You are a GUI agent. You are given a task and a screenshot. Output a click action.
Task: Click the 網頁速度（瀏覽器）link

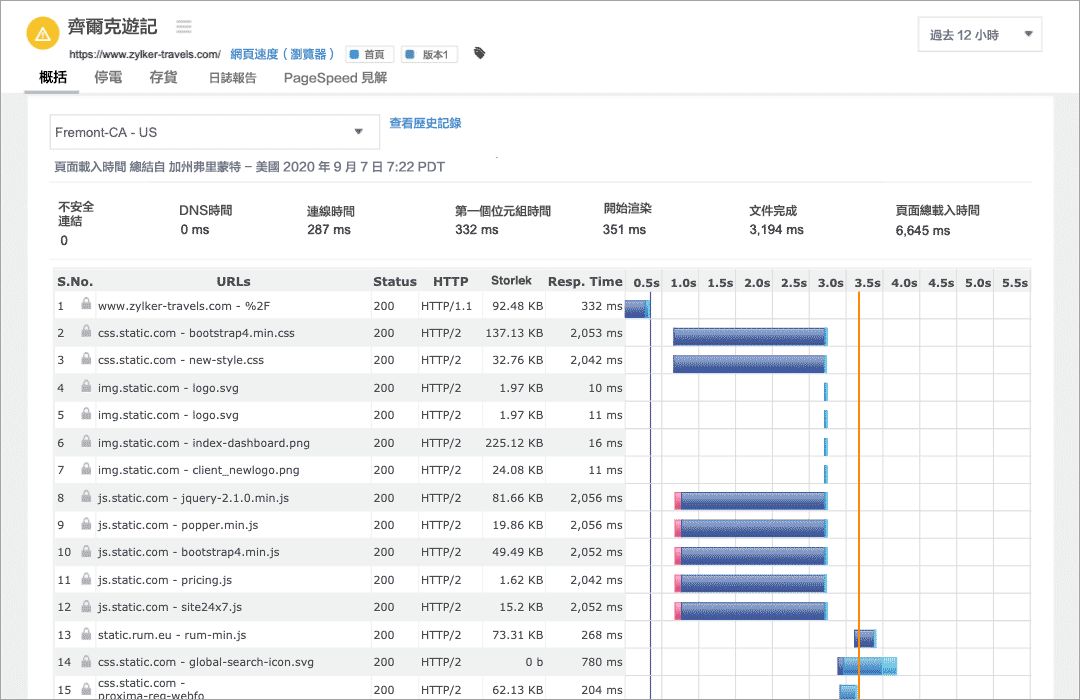[283, 54]
